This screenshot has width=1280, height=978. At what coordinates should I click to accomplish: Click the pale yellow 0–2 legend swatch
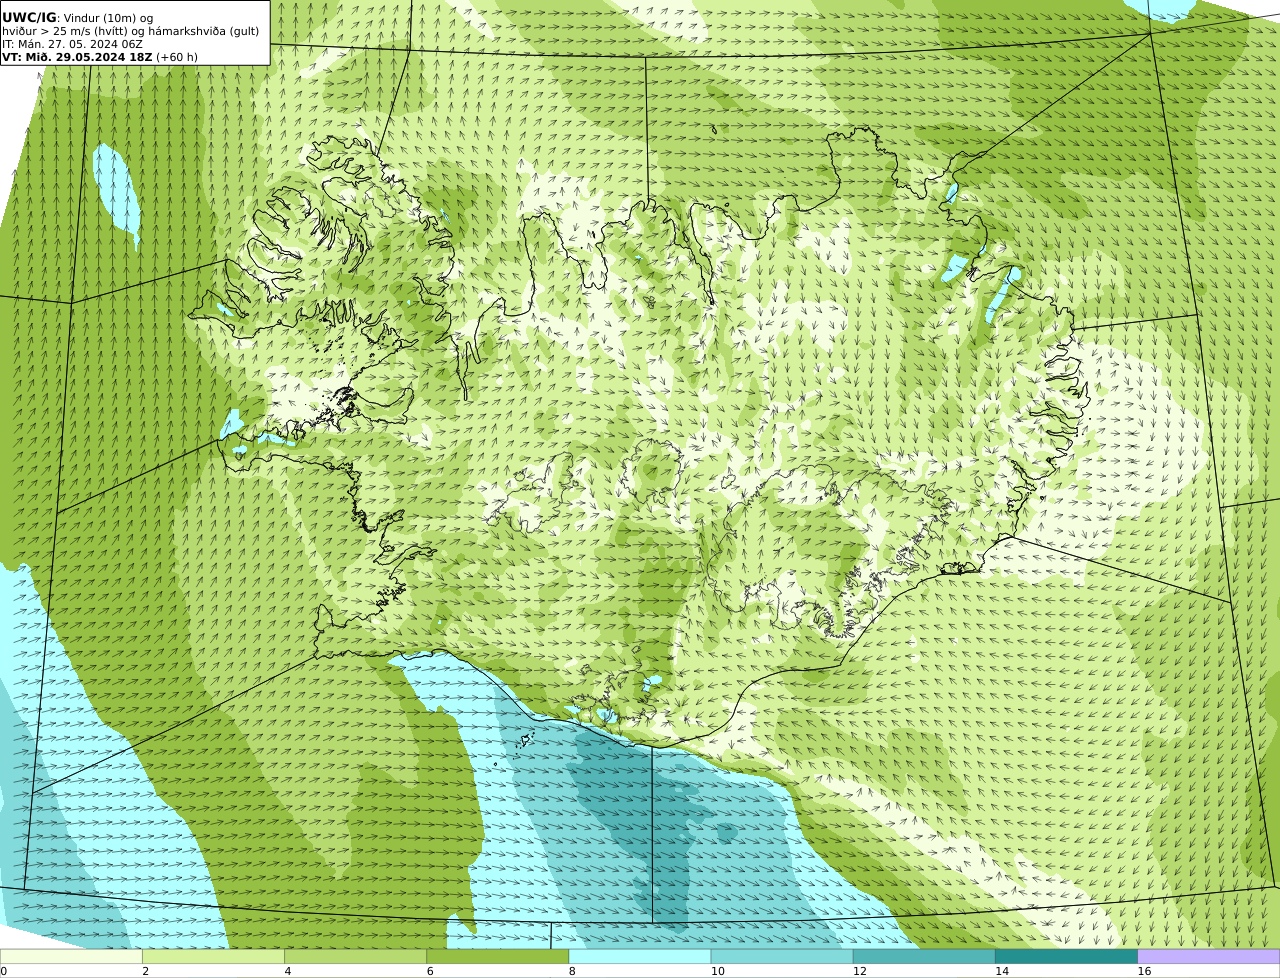click(71, 956)
